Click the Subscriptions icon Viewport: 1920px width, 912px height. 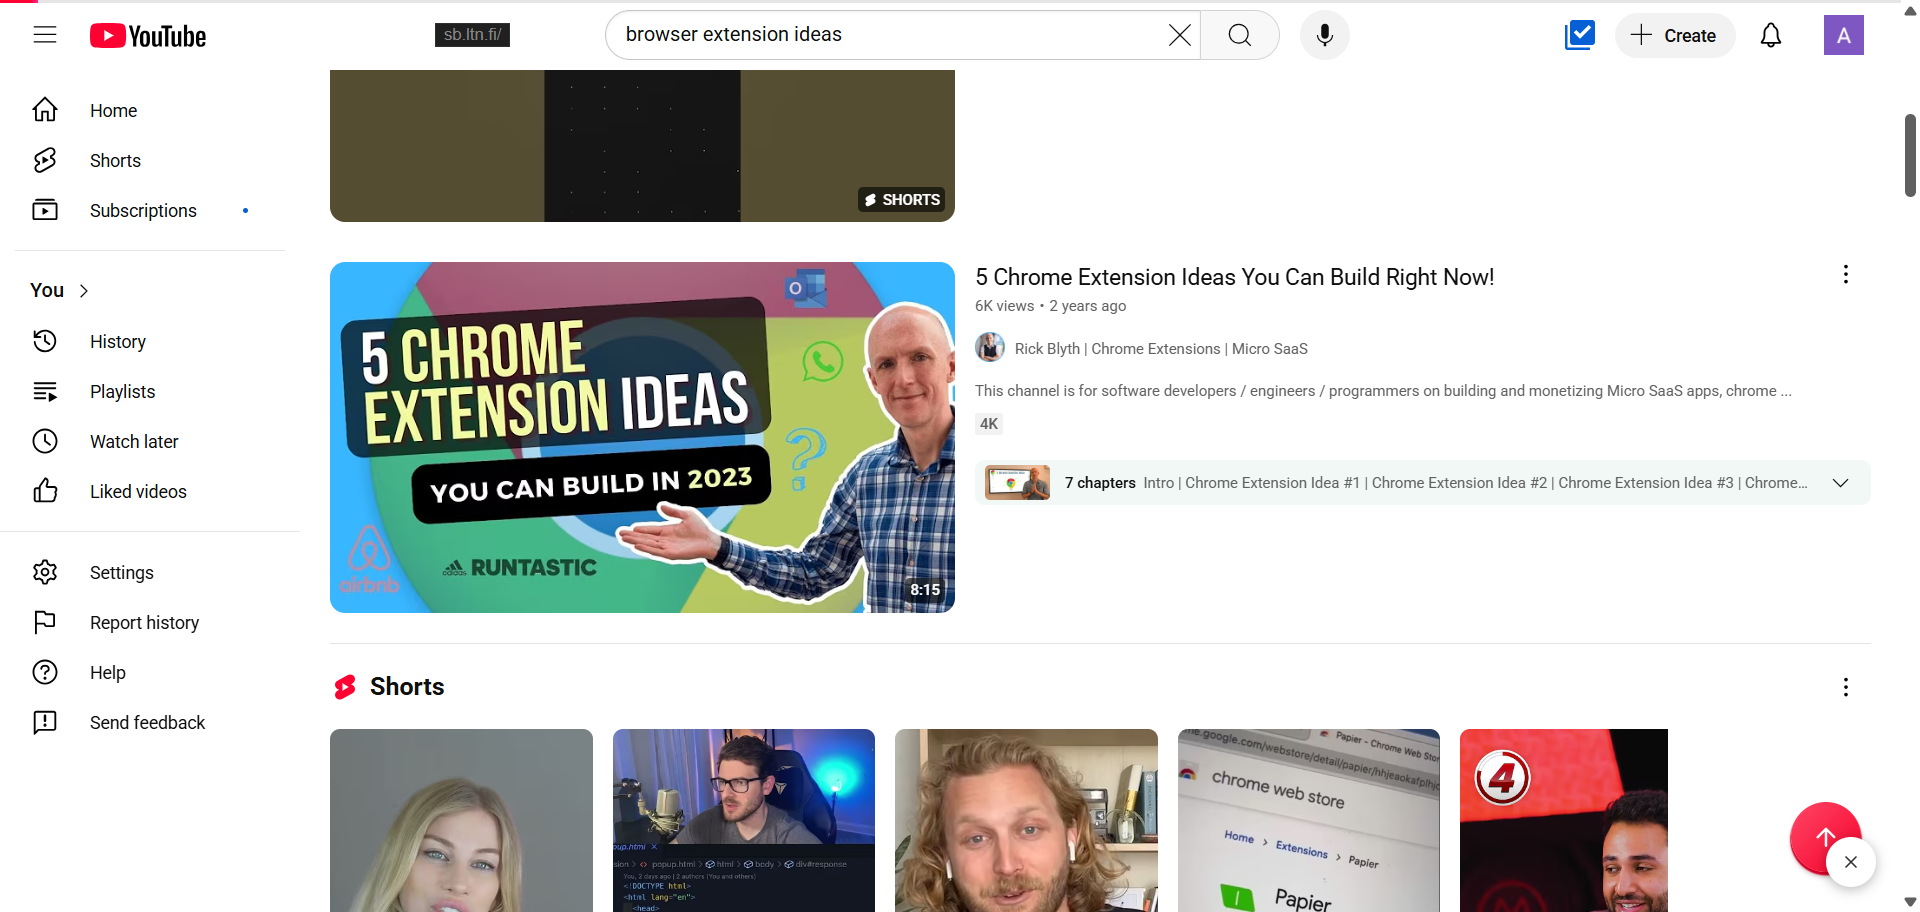[45, 210]
